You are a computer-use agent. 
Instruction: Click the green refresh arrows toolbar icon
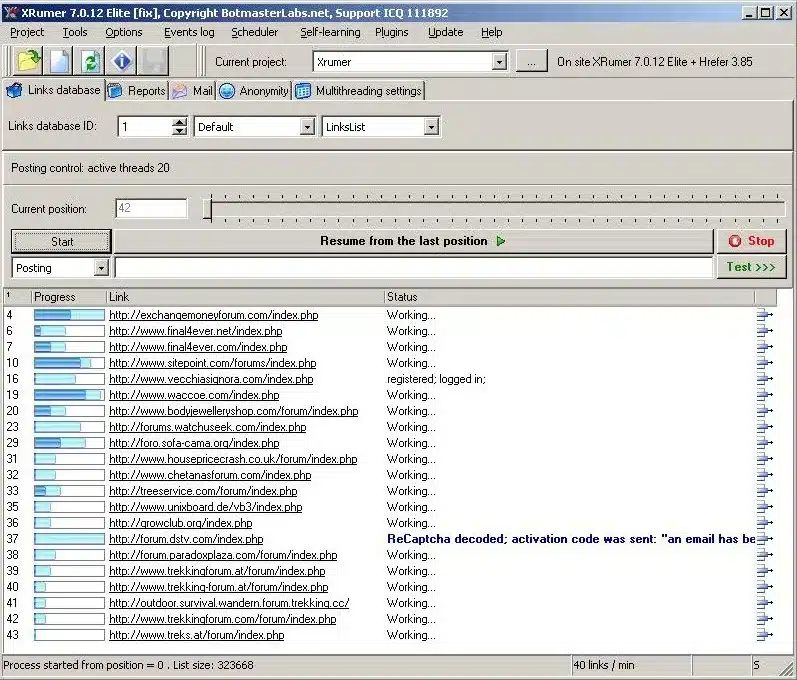pos(91,61)
